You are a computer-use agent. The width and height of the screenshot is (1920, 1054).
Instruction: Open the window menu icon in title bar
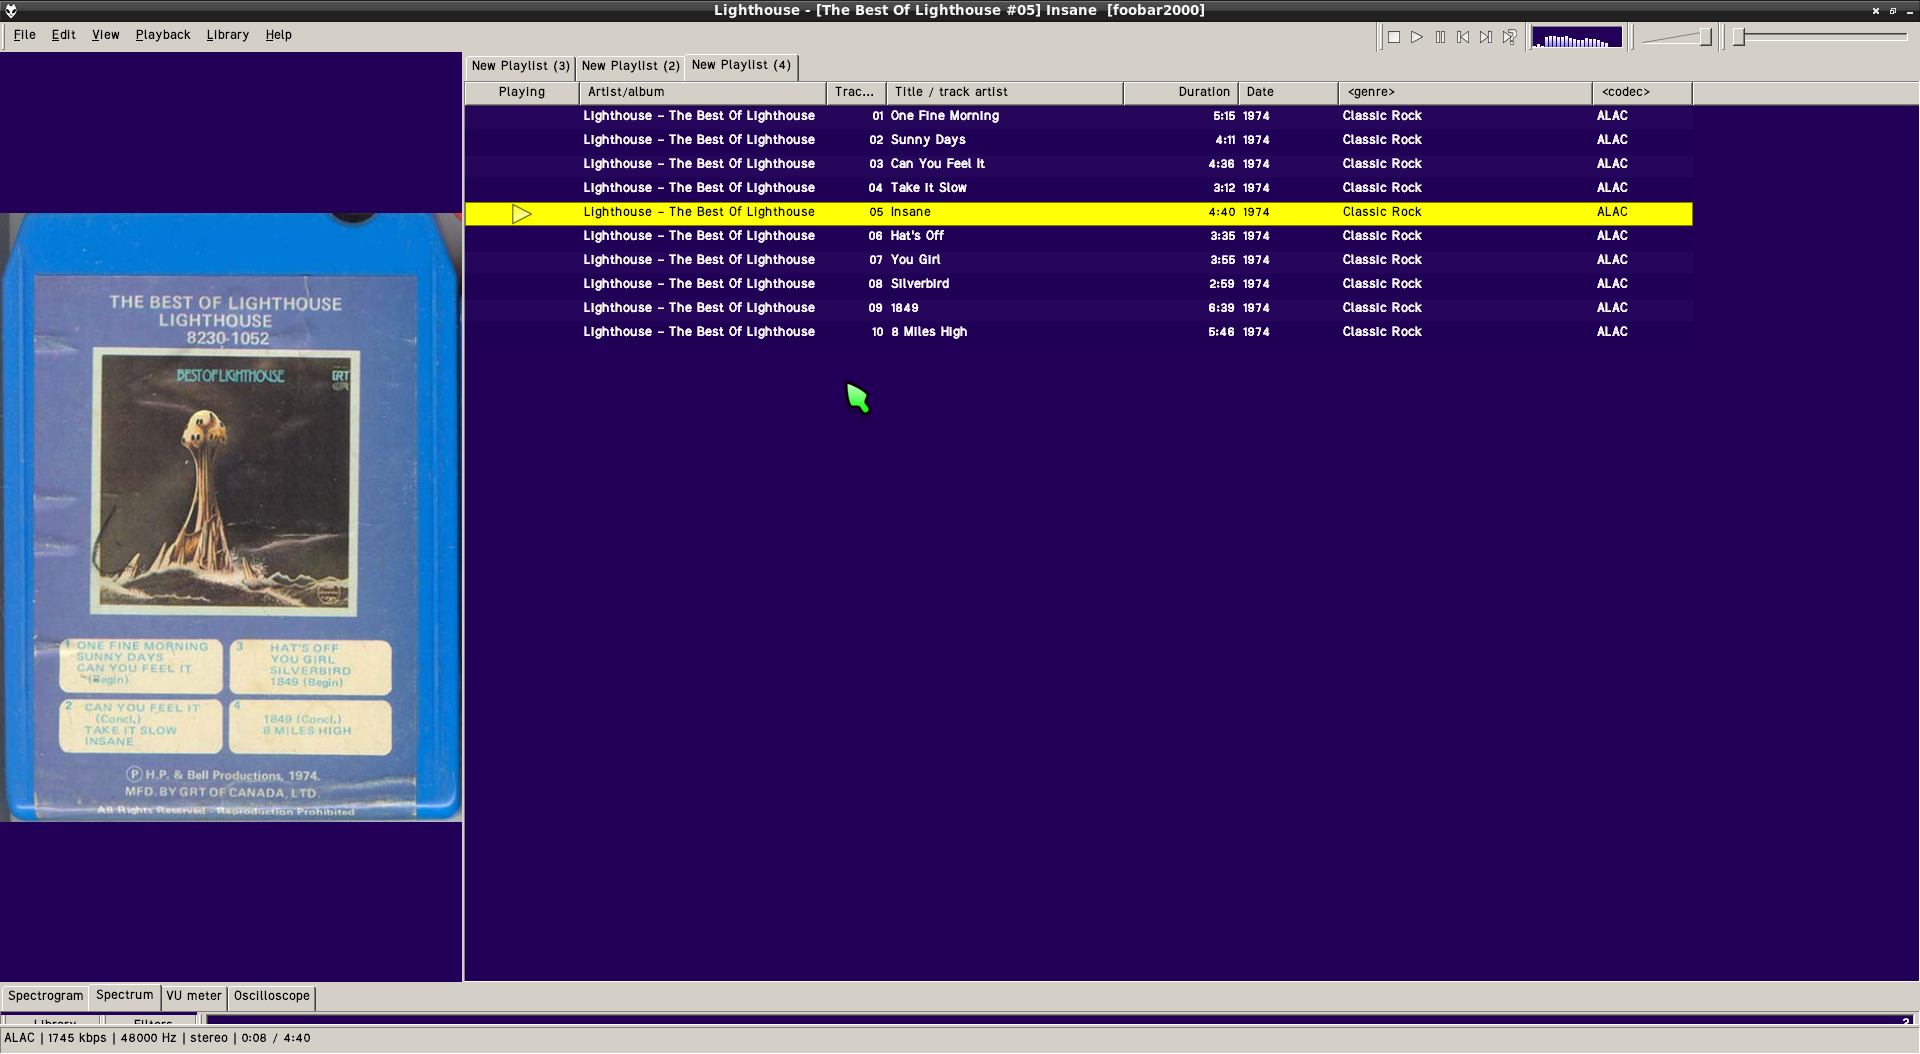point(10,10)
